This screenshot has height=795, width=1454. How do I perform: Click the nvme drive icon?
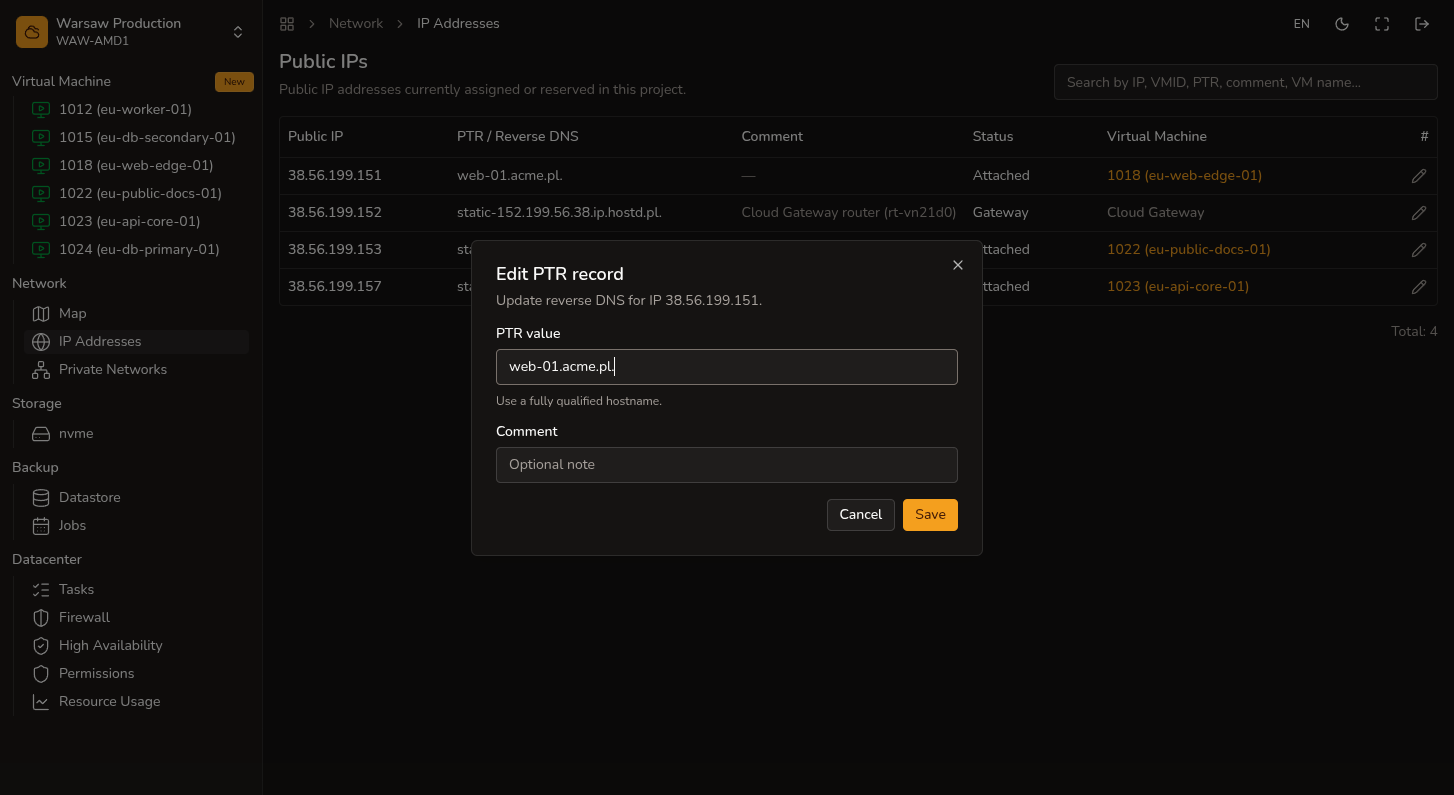tap(41, 433)
